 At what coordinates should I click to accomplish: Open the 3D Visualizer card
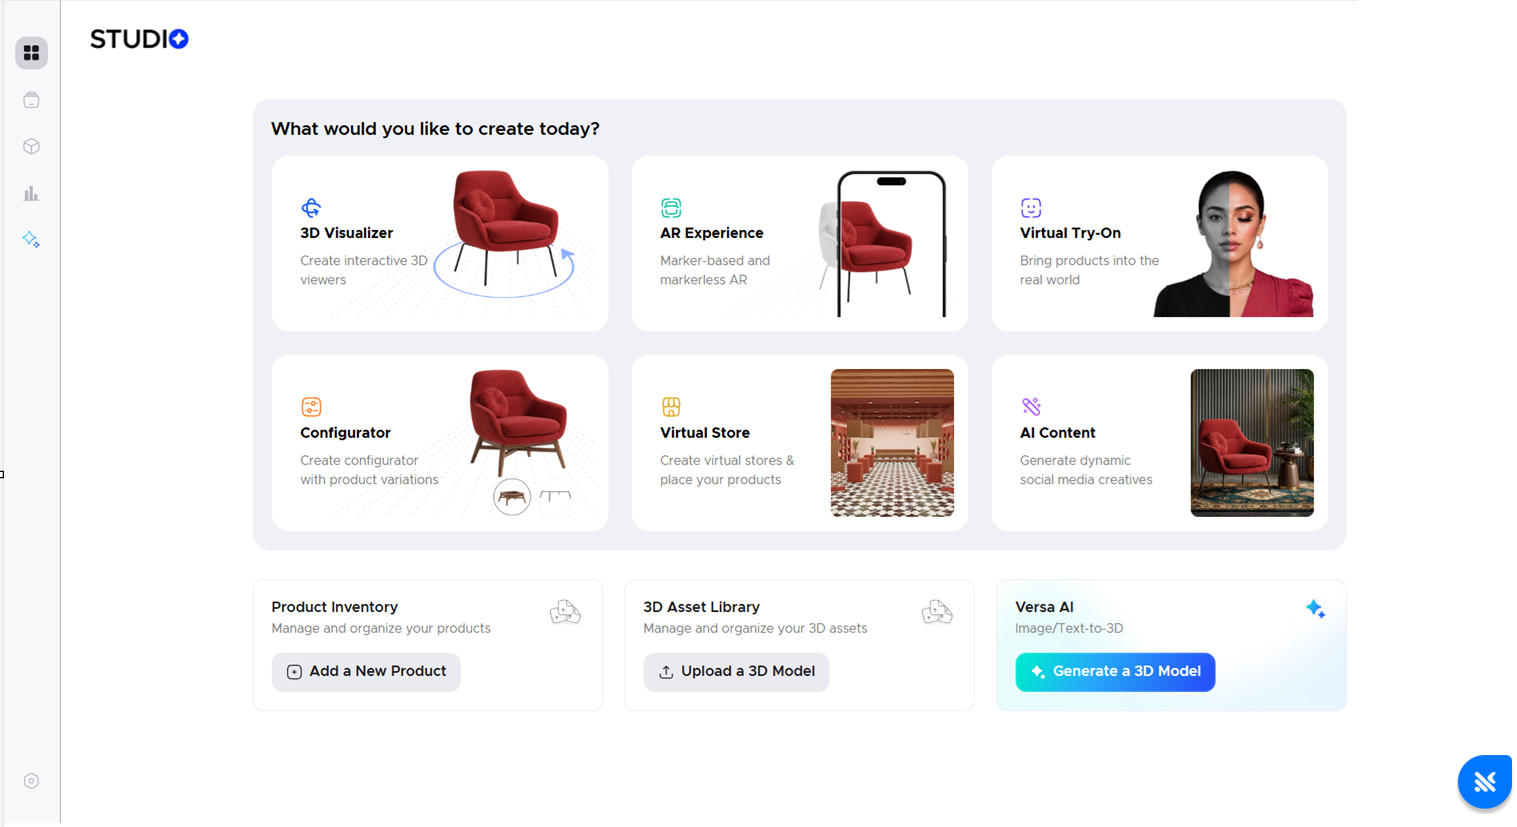pyautogui.click(x=440, y=243)
